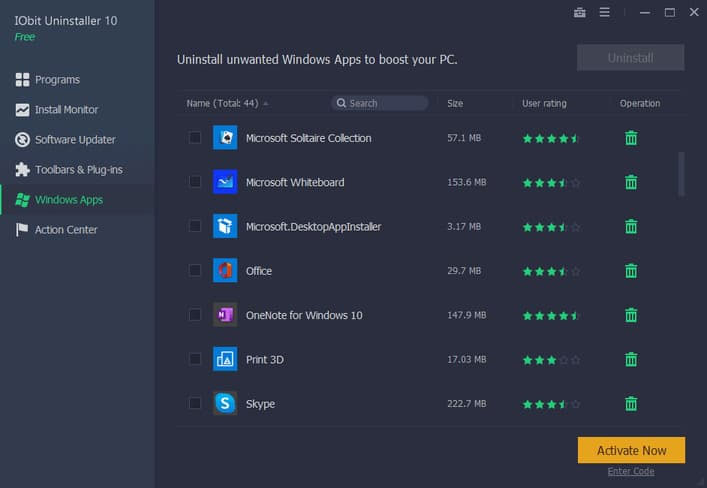Check the Microsoft Whiteboard checkbox
The image size is (707, 488).
tap(195, 182)
